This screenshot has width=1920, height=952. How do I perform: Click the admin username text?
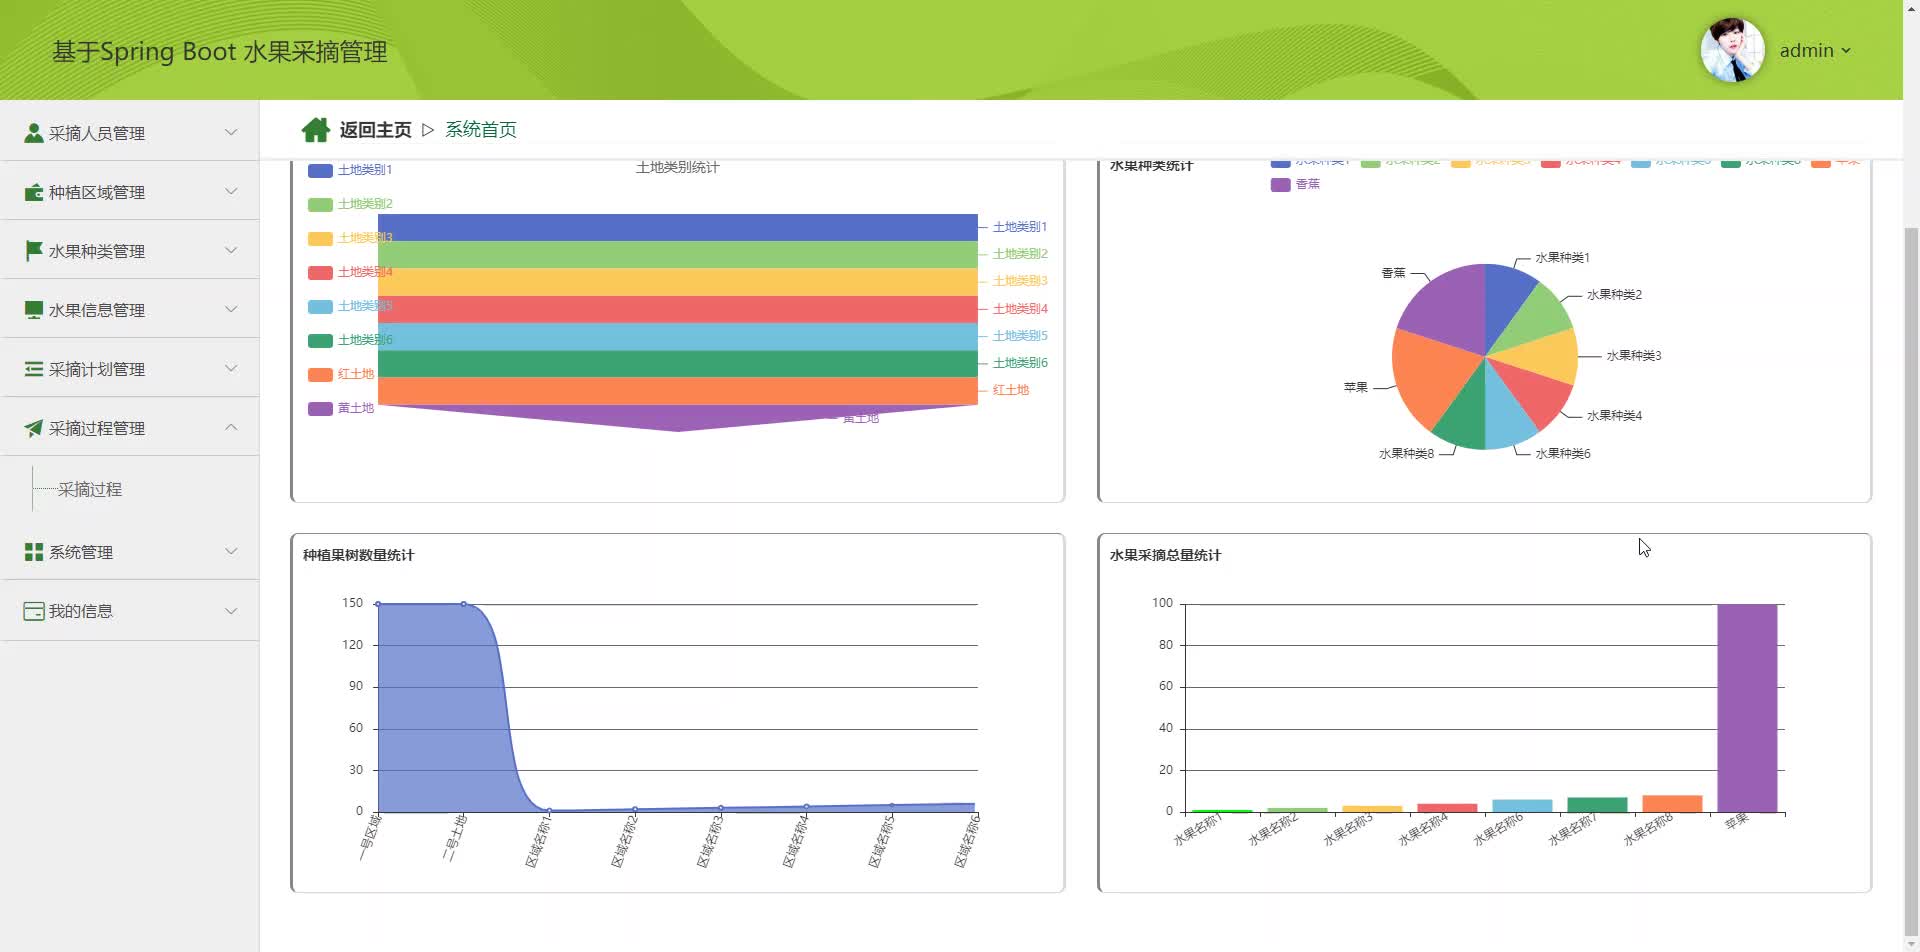pos(1806,51)
